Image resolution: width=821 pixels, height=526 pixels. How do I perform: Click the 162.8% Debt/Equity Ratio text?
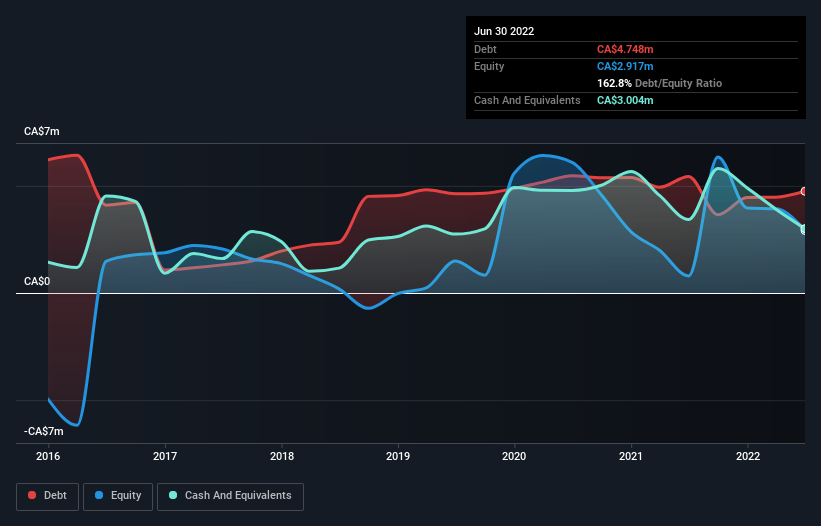tap(659, 83)
